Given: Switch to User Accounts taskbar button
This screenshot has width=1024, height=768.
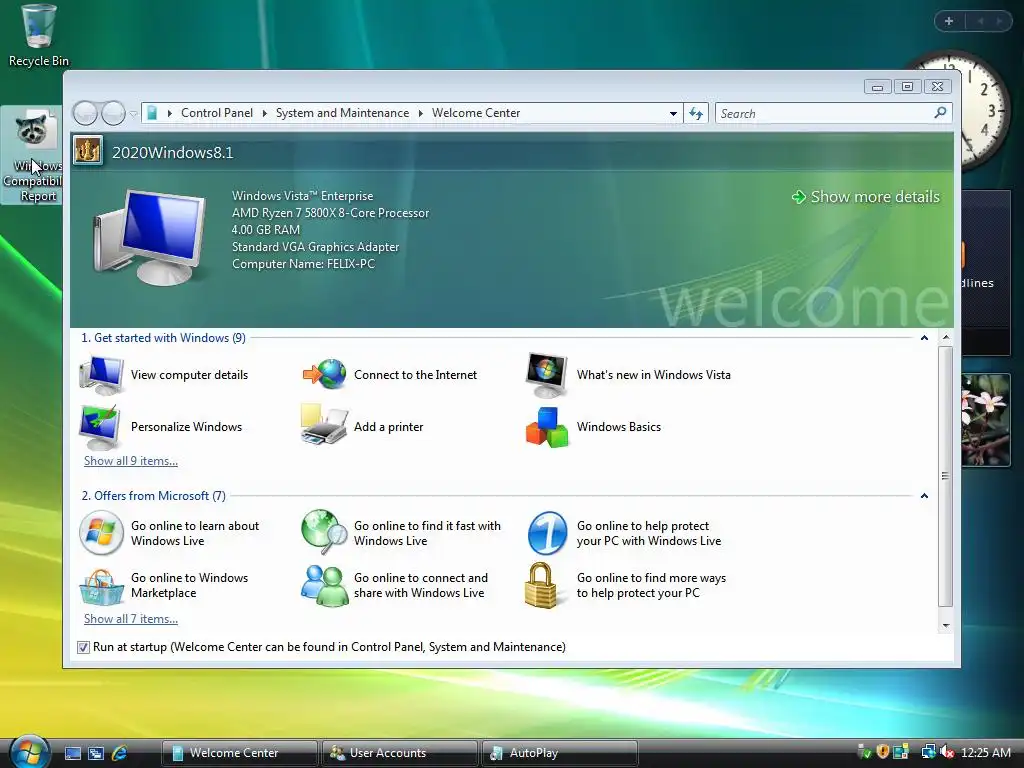Looking at the screenshot, I should click(x=399, y=753).
